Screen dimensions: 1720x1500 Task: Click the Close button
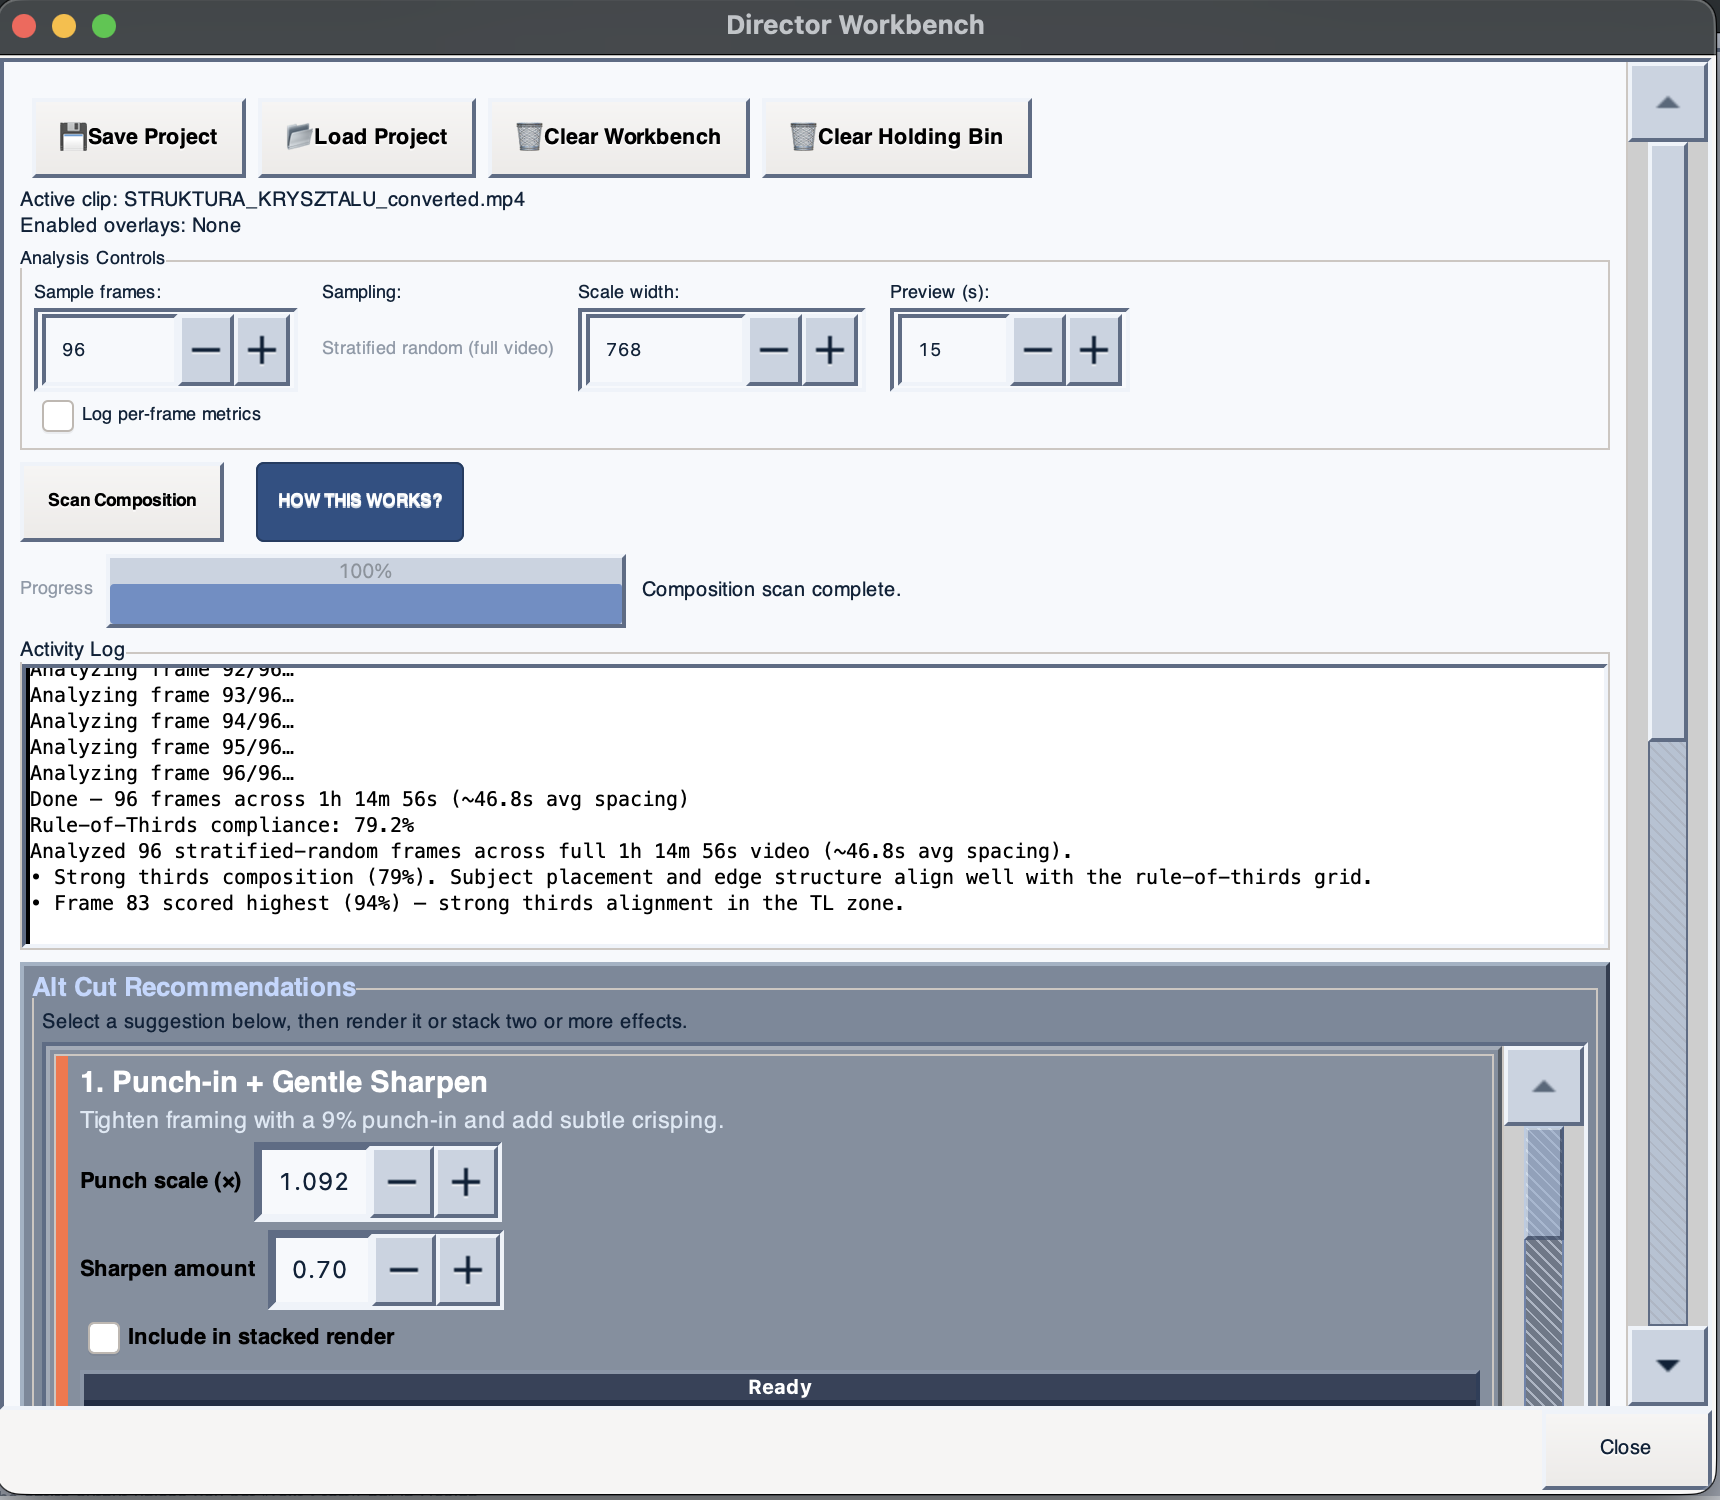point(1624,1447)
